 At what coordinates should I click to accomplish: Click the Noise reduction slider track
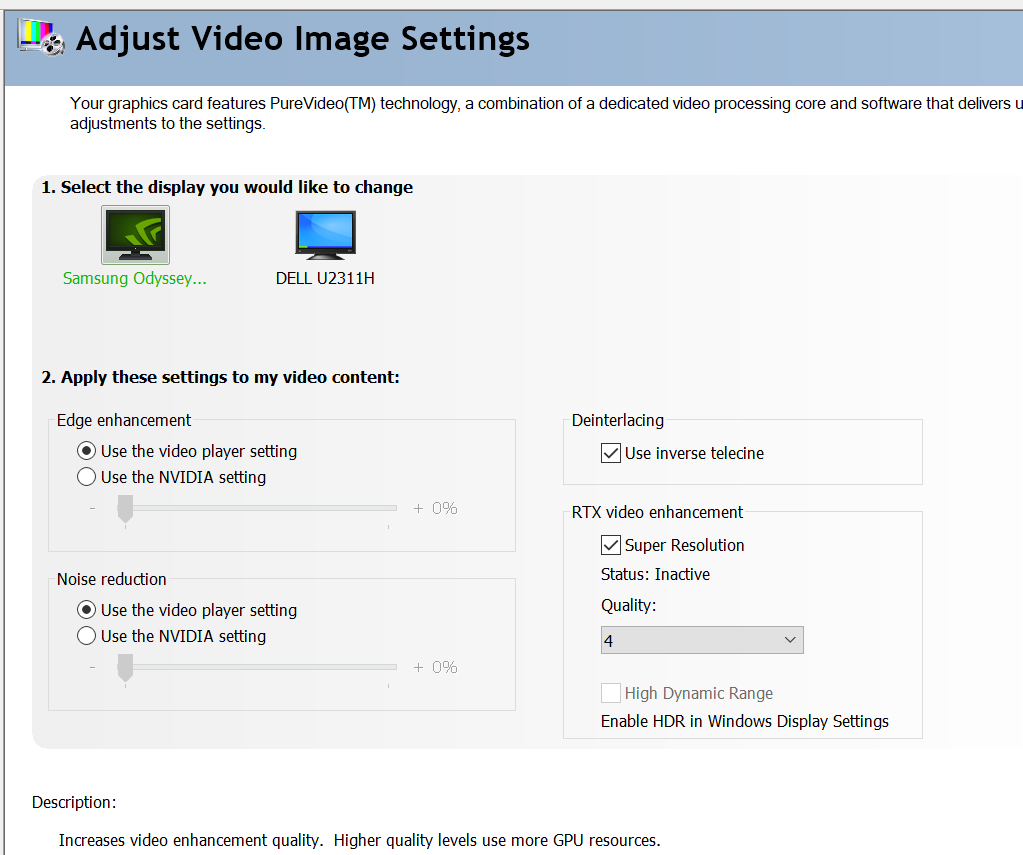[257, 667]
